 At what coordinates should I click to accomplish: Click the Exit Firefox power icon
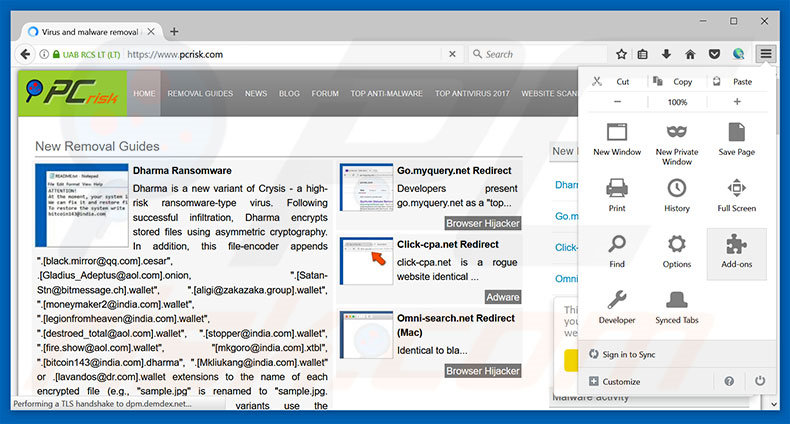coord(760,381)
